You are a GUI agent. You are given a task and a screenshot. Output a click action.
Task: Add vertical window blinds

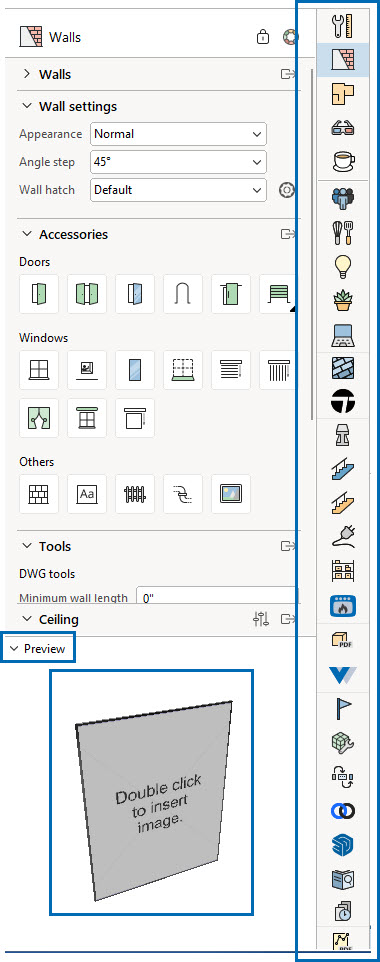(x=278, y=370)
